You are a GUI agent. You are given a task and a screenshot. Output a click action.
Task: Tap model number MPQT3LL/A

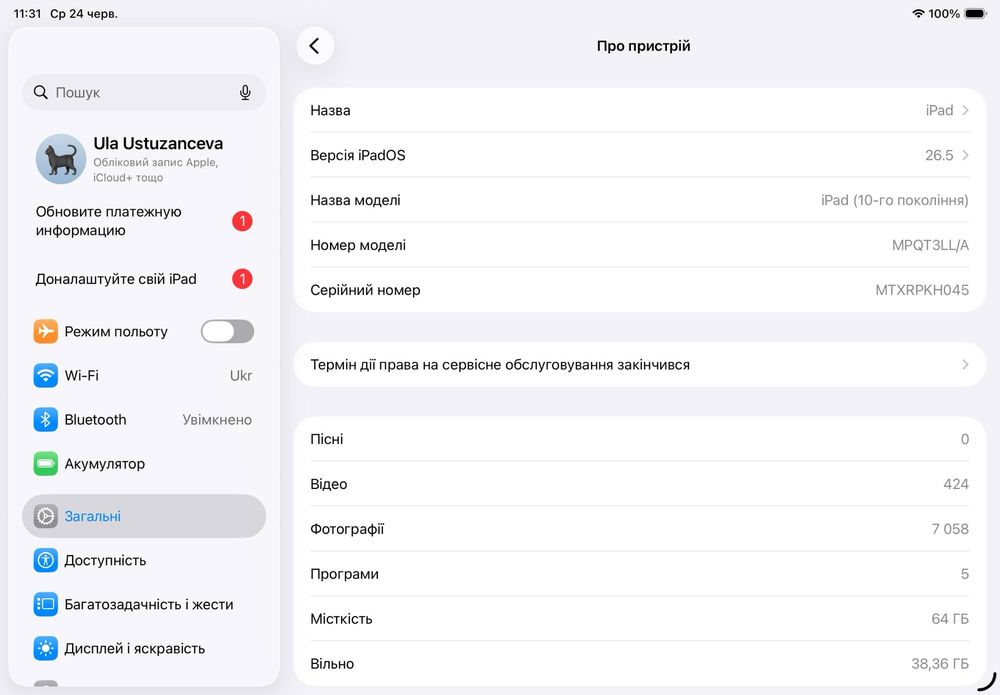(930, 245)
